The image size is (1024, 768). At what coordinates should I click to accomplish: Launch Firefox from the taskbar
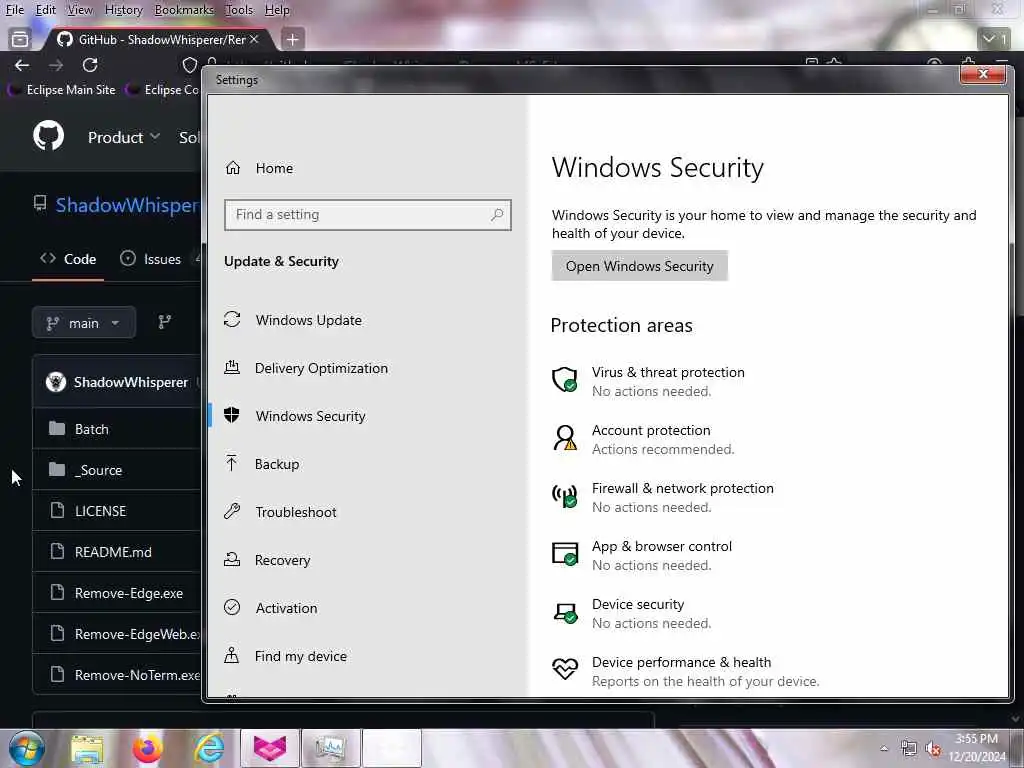[148, 748]
